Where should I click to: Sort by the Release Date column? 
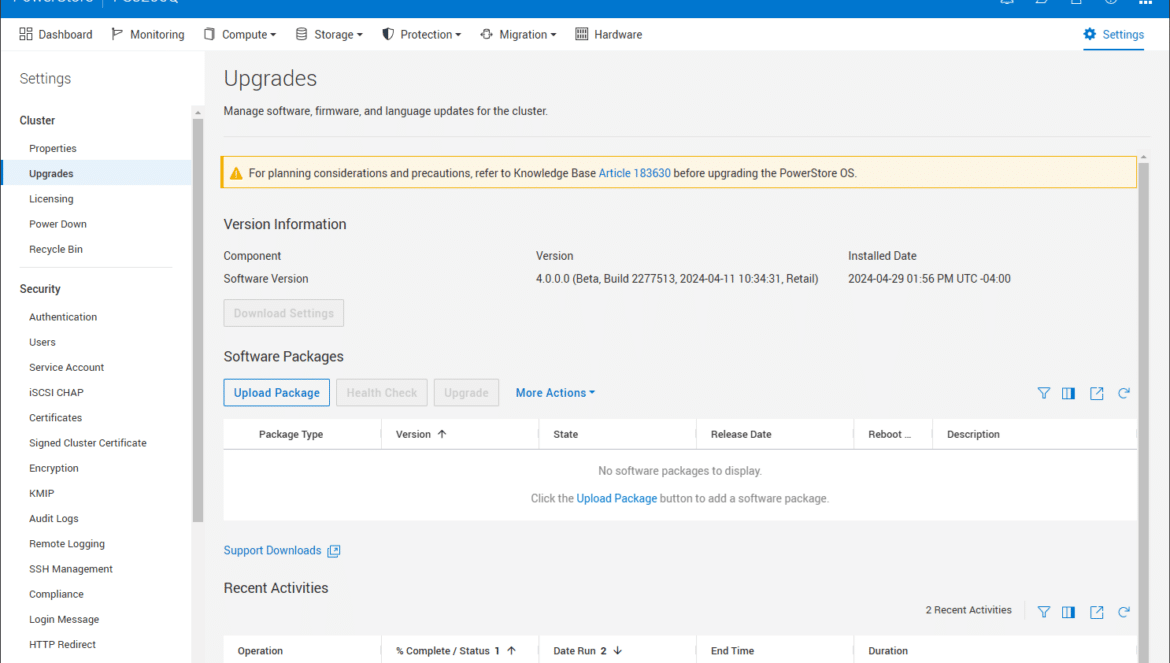[741, 434]
